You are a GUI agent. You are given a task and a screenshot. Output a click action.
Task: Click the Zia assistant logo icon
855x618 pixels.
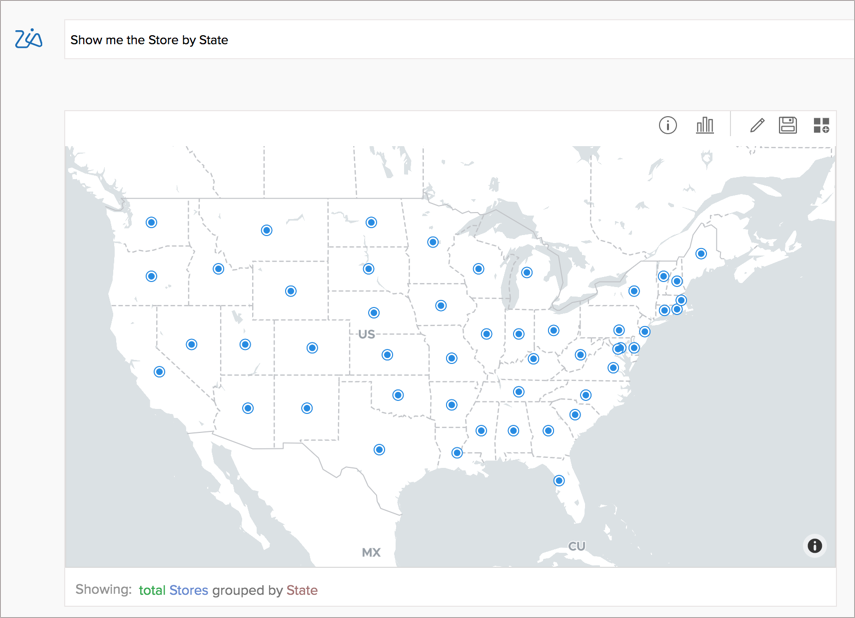pyautogui.click(x=29, y=39)
